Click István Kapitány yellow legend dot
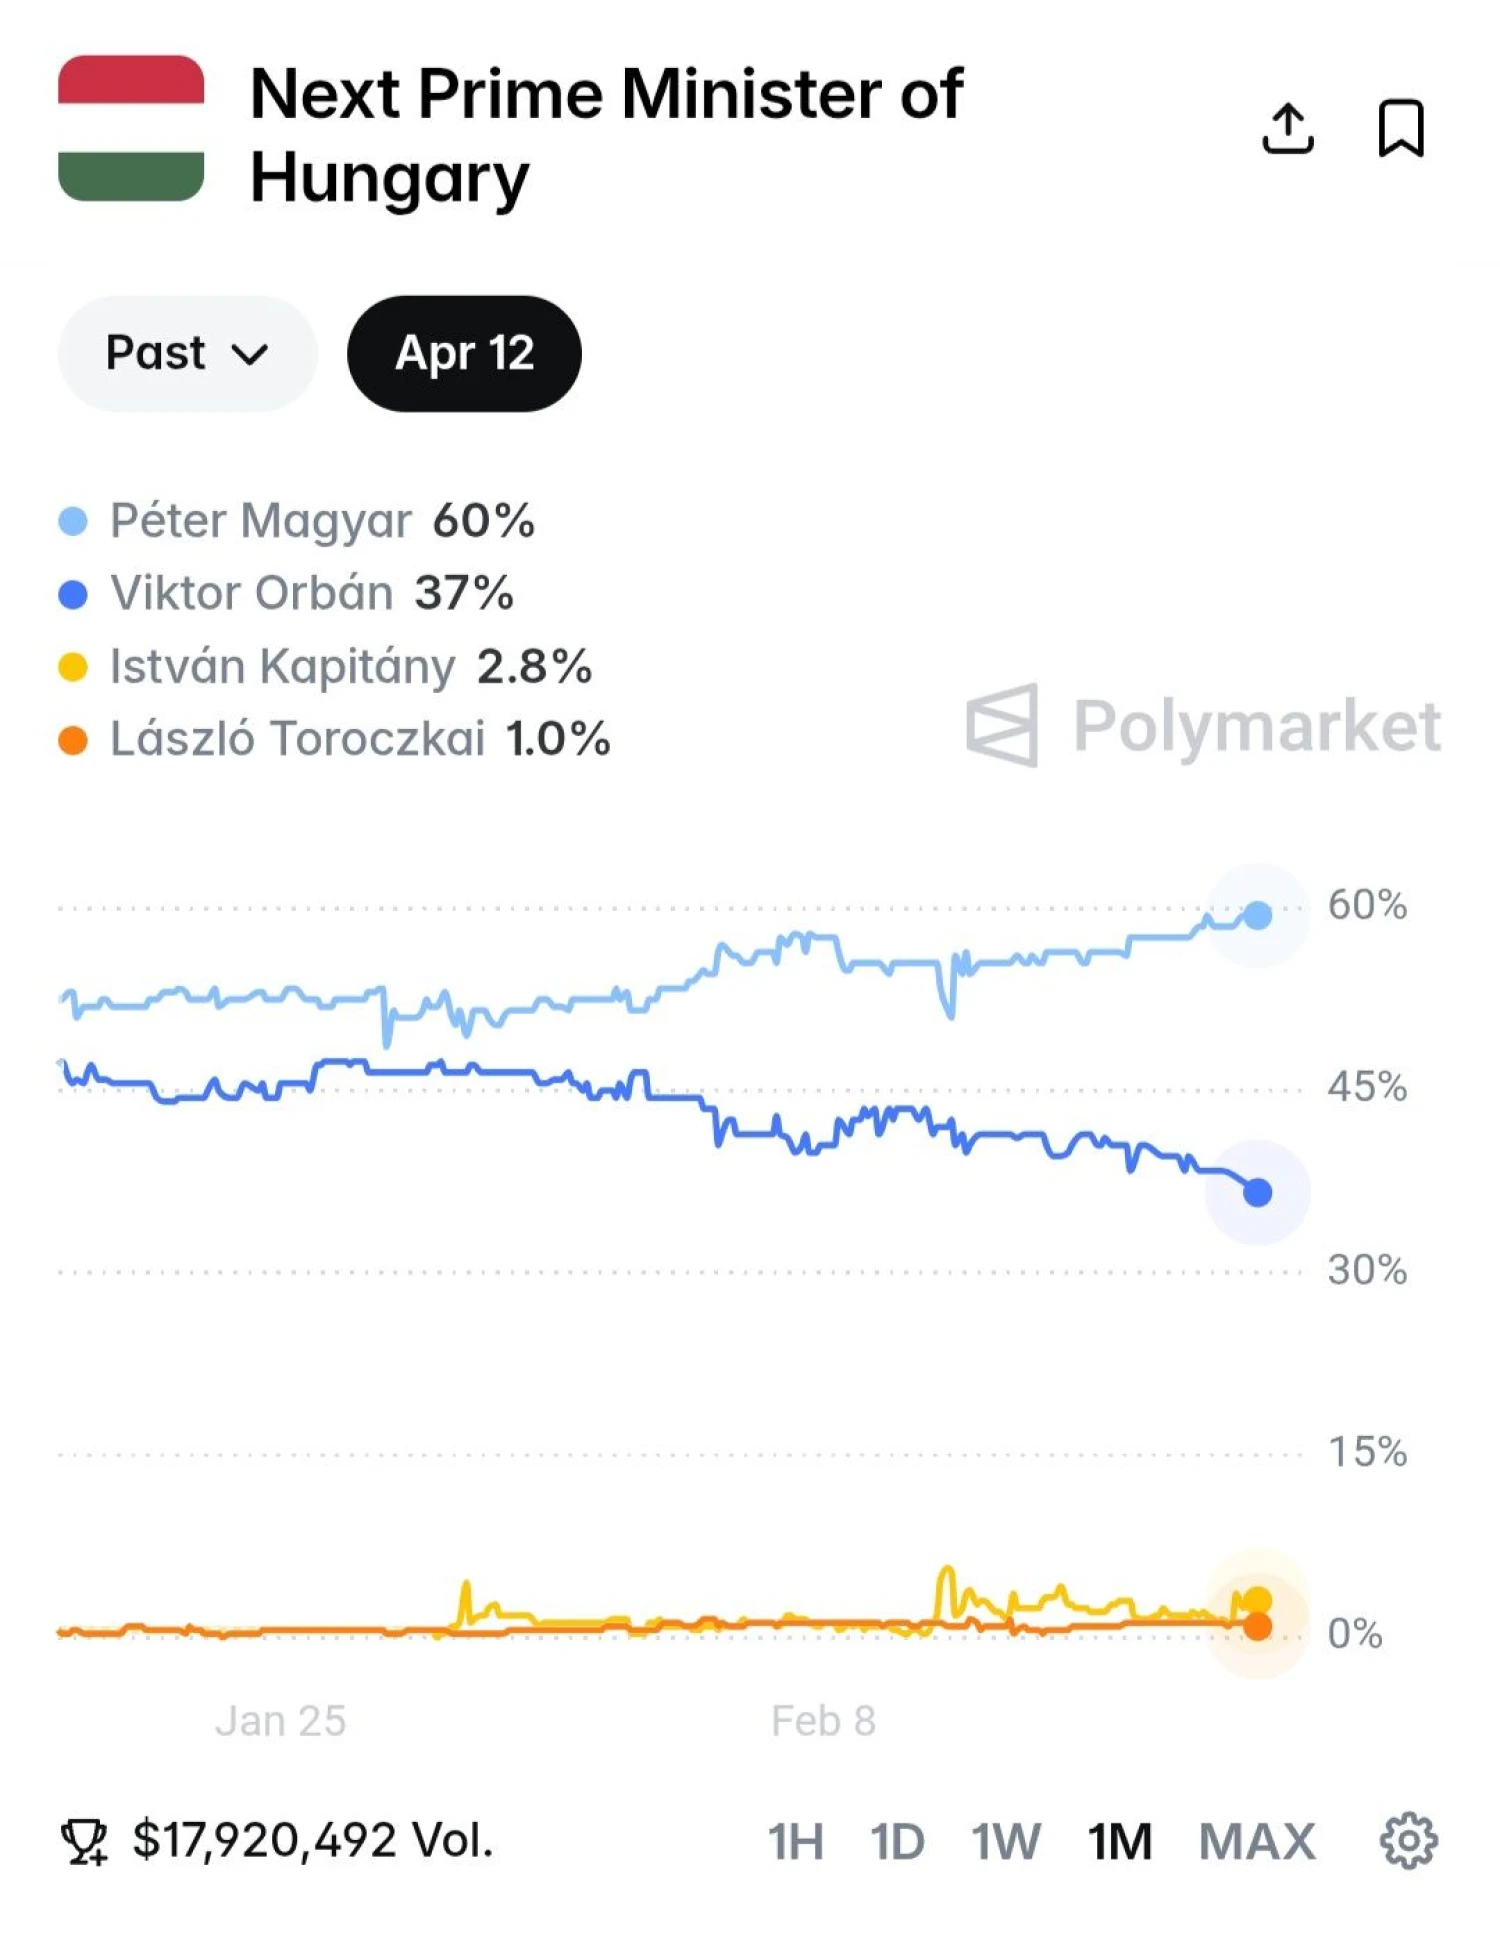Screen dimensions: 1500x1933 73,667
